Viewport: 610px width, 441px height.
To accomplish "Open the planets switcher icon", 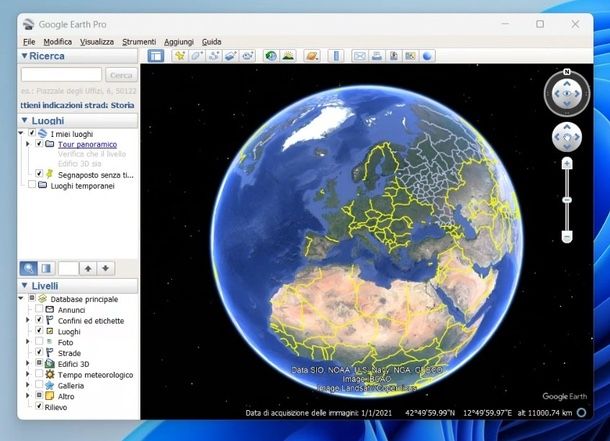I will [312, 56].
